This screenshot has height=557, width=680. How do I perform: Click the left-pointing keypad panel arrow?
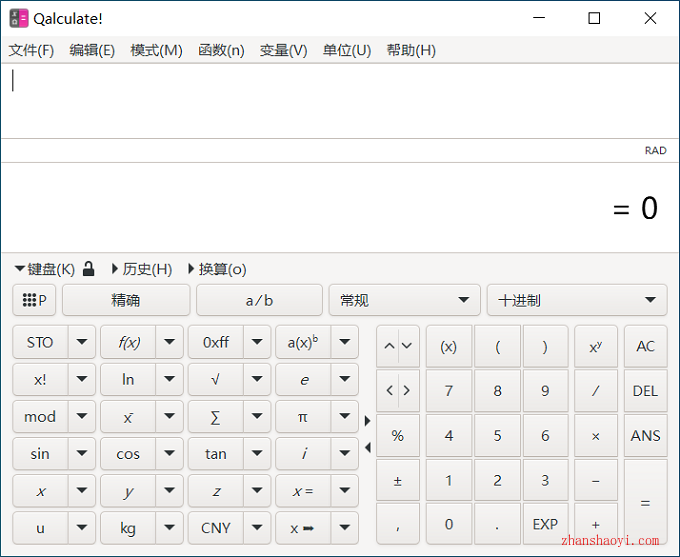[x=368, y=447]
